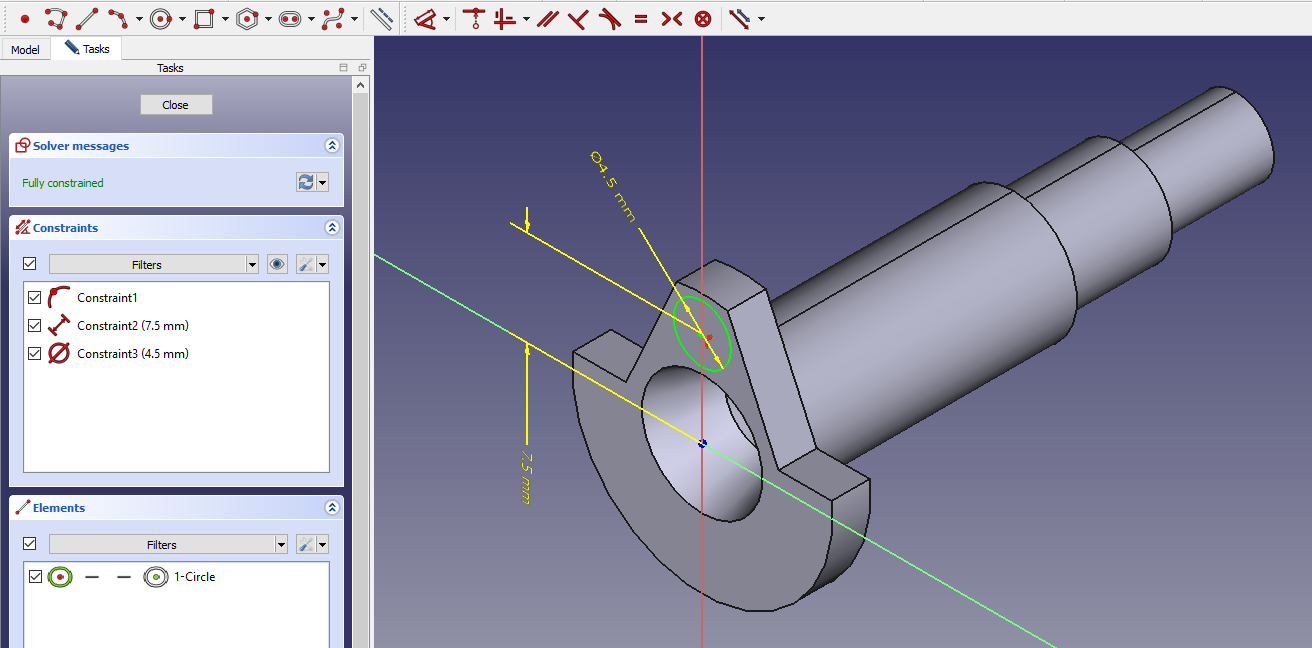Open the Constraints Filters dropdown
The image size is (1312, 648).
pyautogui.click(x=154, y=264)
